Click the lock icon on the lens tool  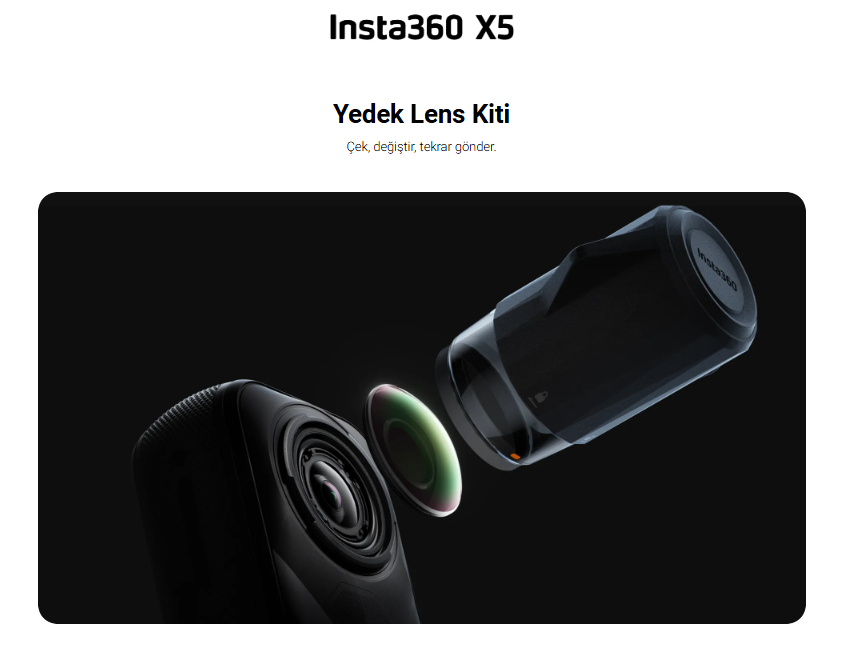[539, 399]
